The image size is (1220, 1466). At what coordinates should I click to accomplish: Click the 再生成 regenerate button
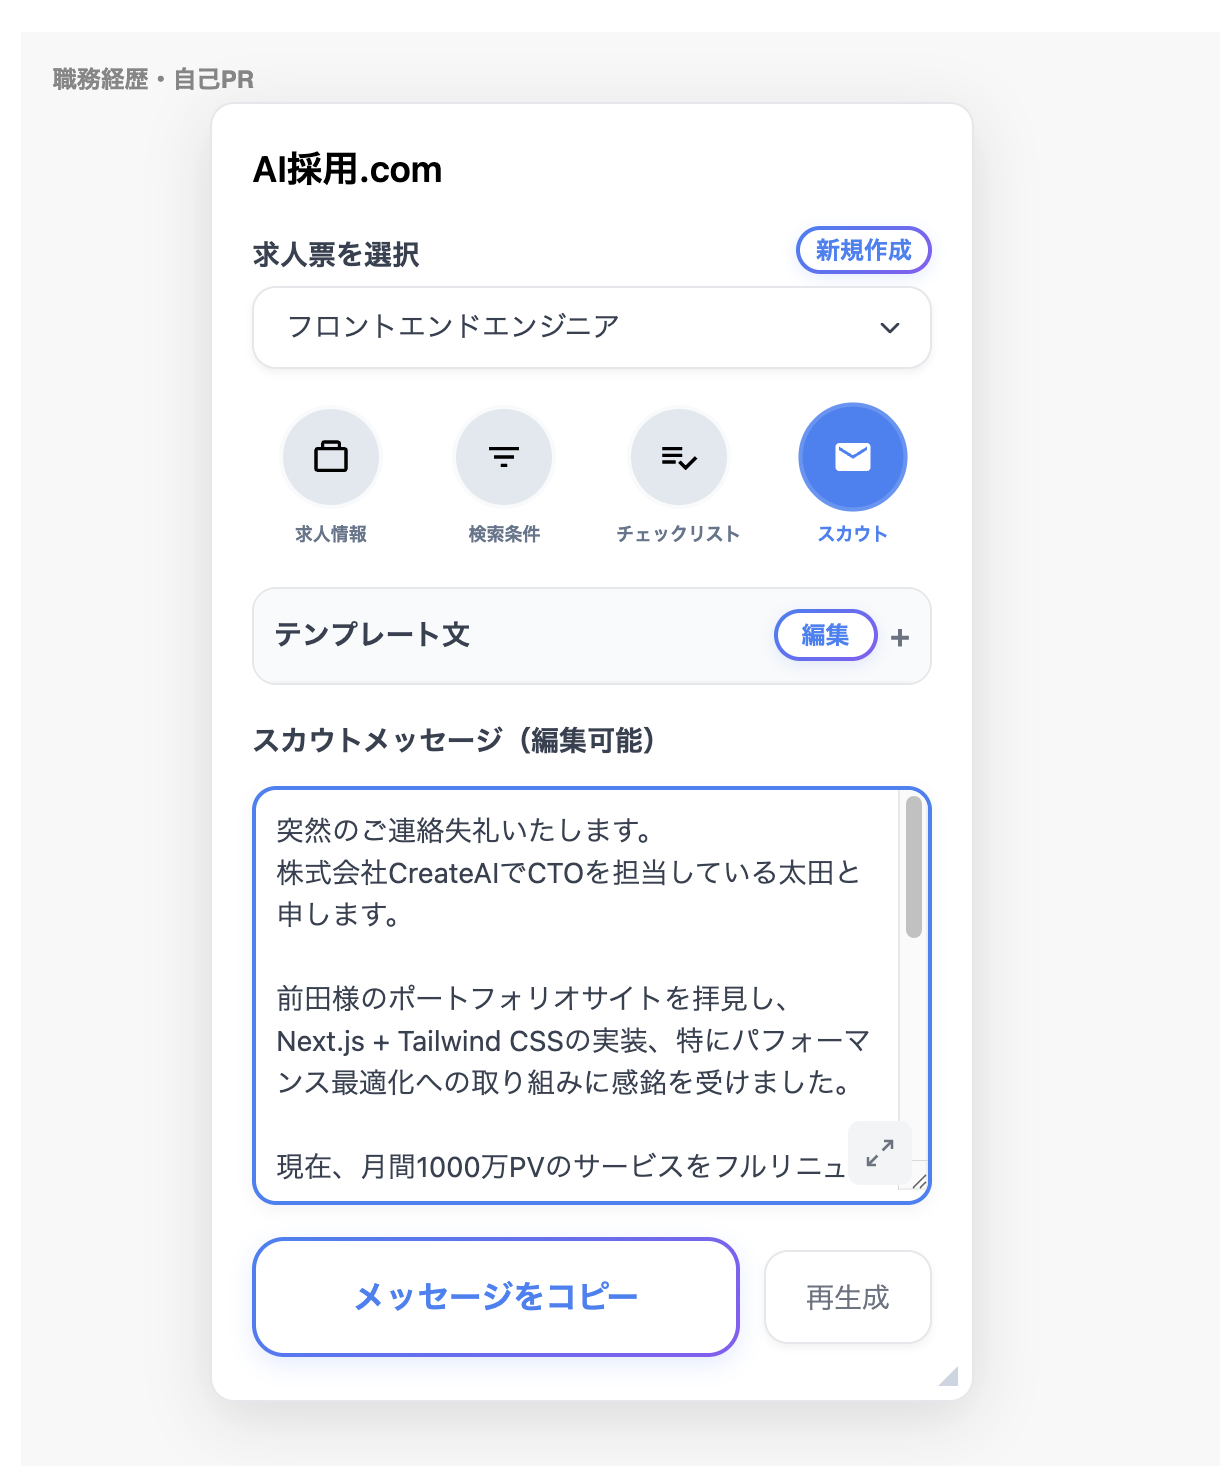click(848, 1297)
